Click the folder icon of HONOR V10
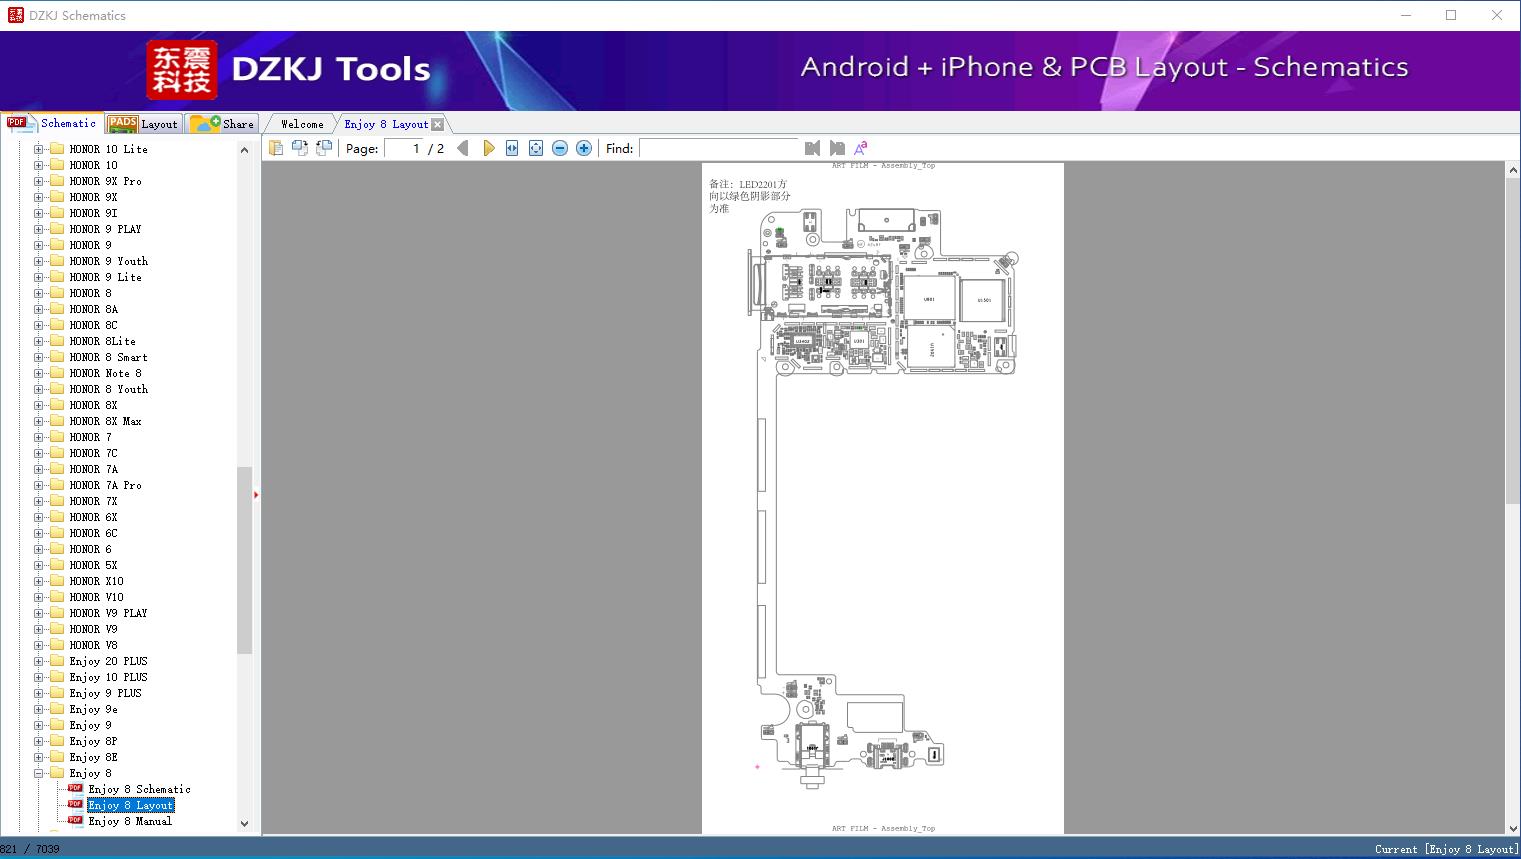1521x859 pixels. 57,597
